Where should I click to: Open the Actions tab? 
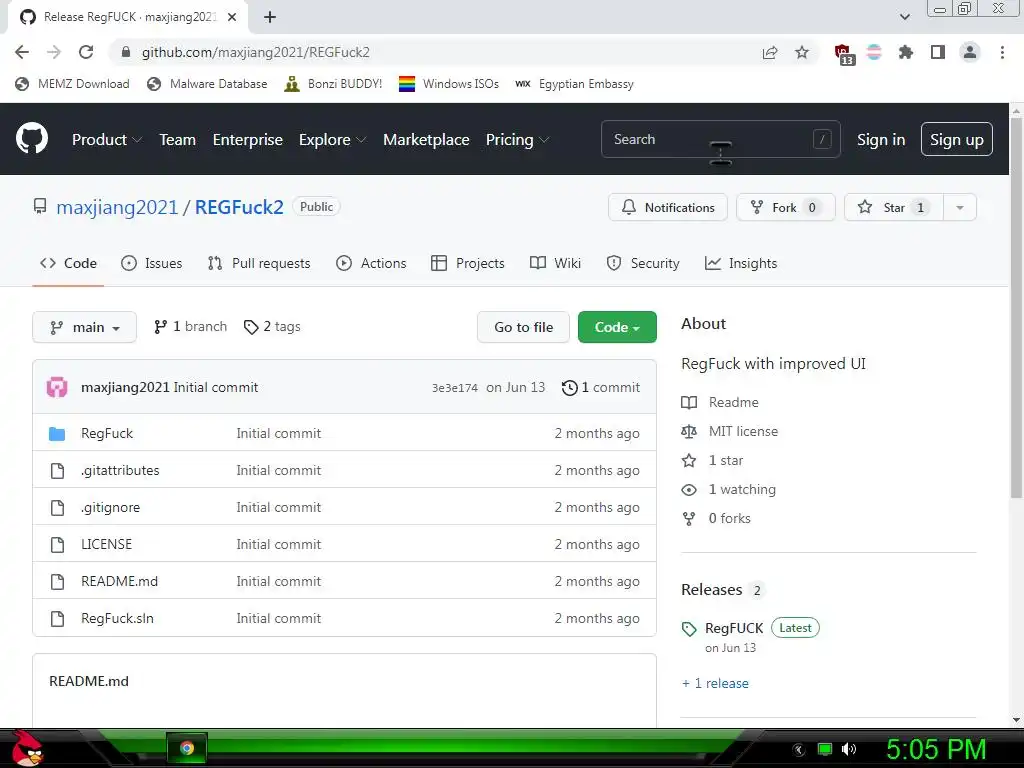coord(371,263)
